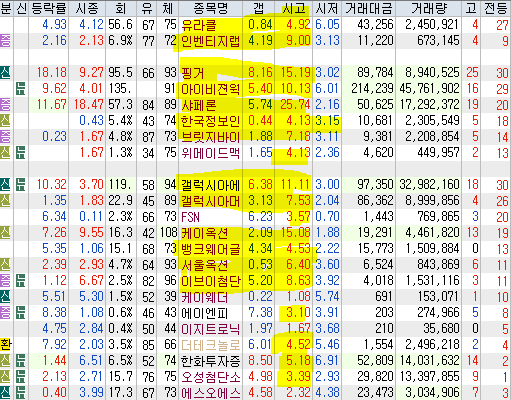Click the 신 badge in the 케이웨더 row
Screen dimensions: 511x400
tap(5, 297)
